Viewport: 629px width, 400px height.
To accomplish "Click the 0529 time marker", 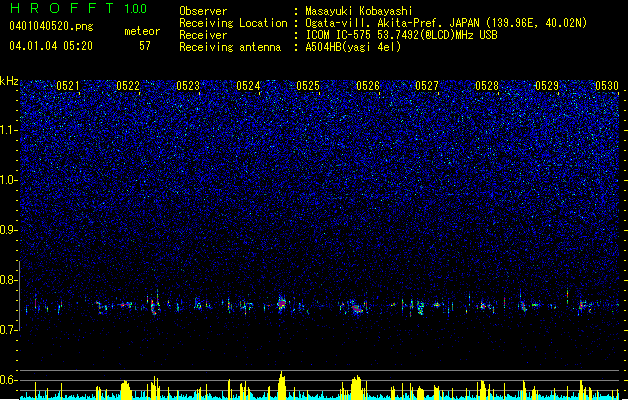I will click(547, 86).
